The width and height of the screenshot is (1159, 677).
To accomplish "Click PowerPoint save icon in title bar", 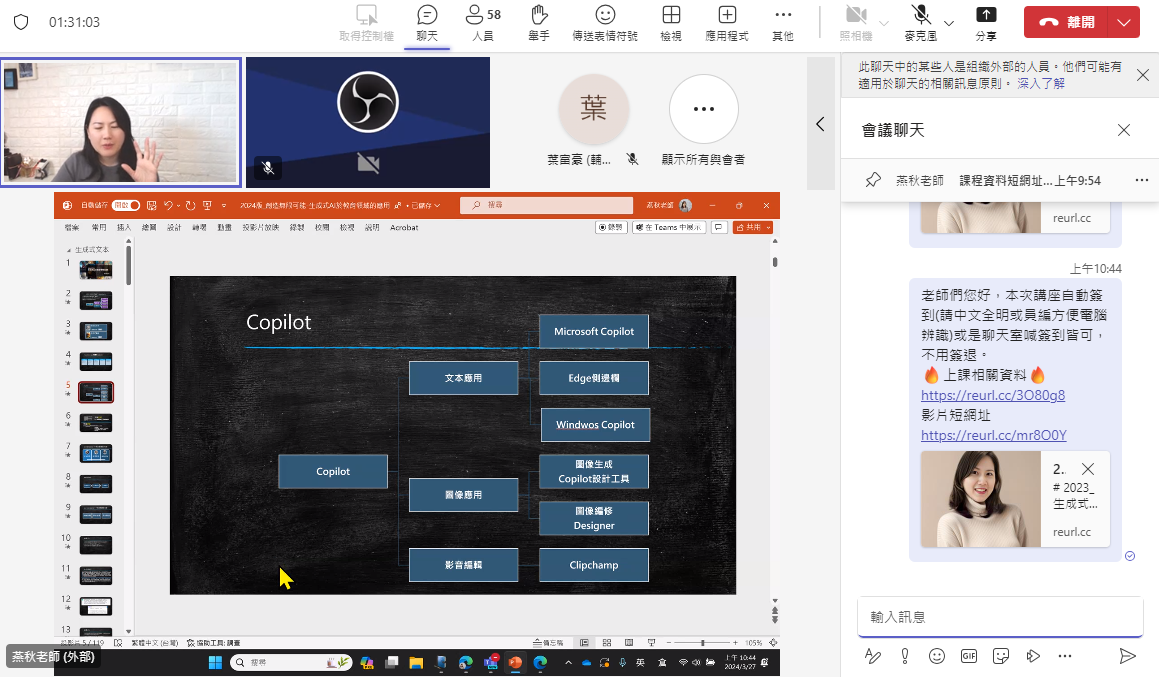I will pyautogui.click(x=152, y=205).
